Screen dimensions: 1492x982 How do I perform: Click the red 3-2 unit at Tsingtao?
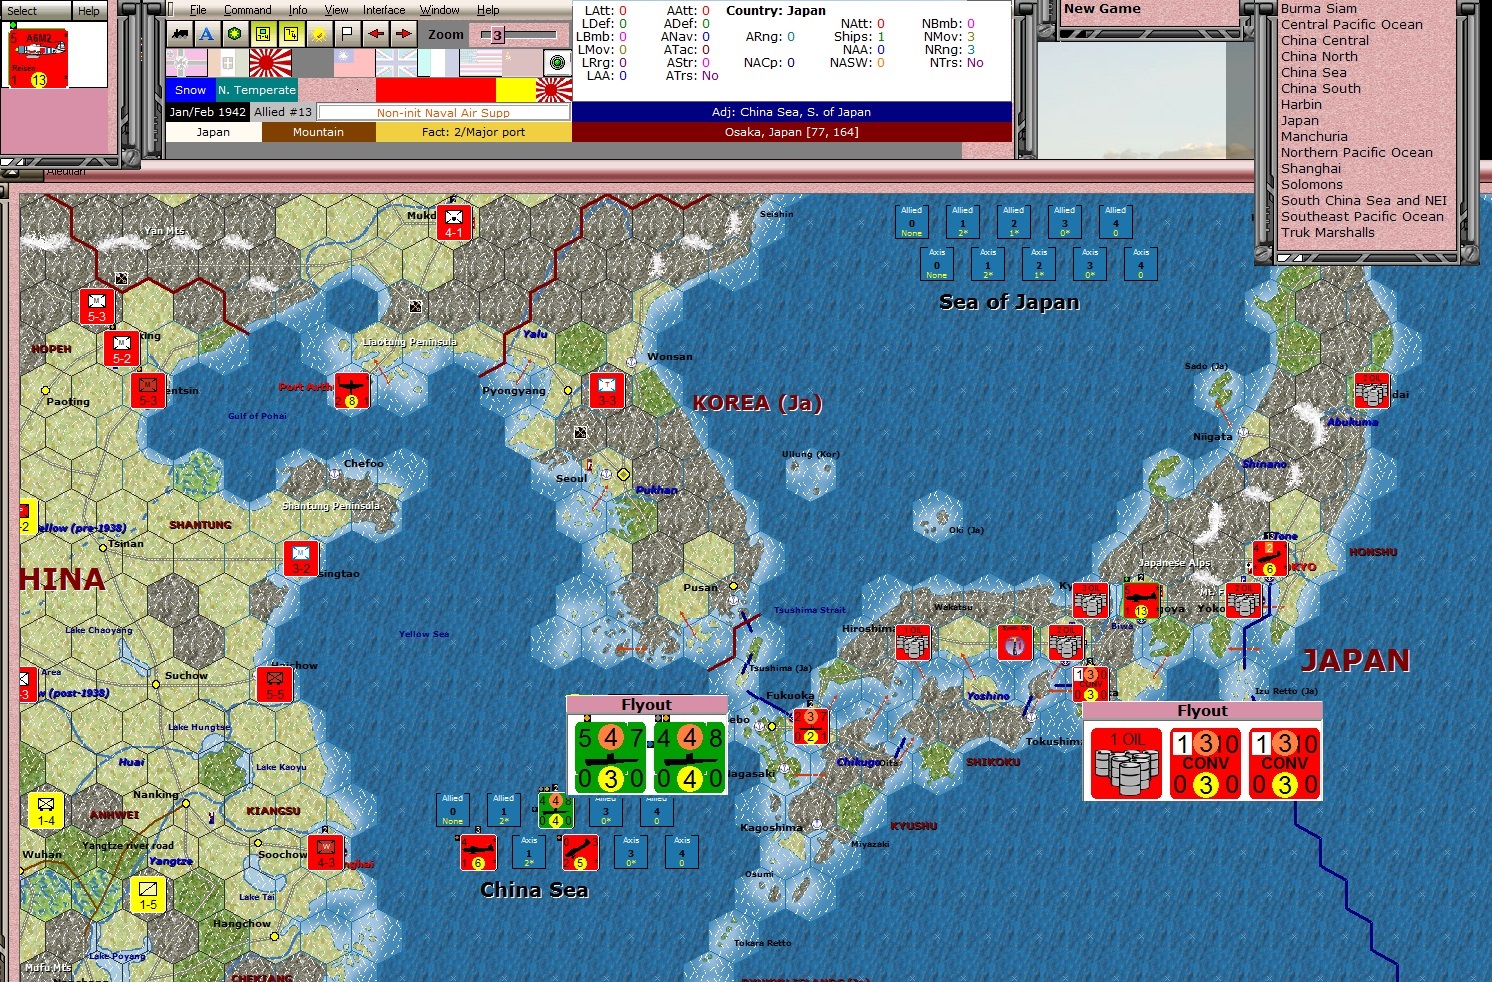[x=301, y=558]
